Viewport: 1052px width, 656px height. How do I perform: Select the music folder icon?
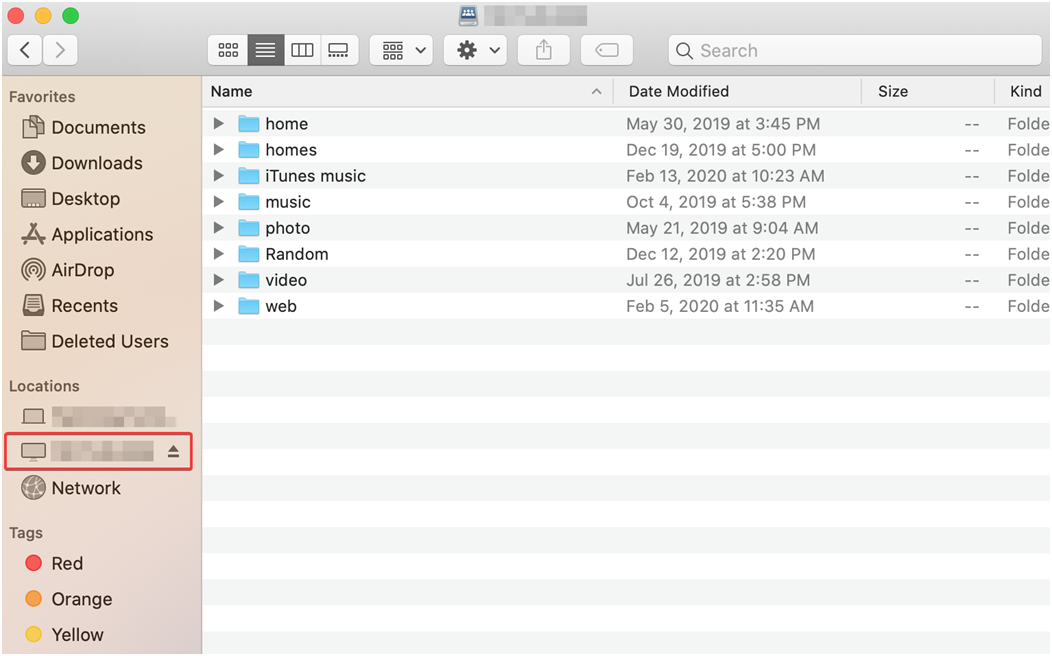tap(249, 202)
